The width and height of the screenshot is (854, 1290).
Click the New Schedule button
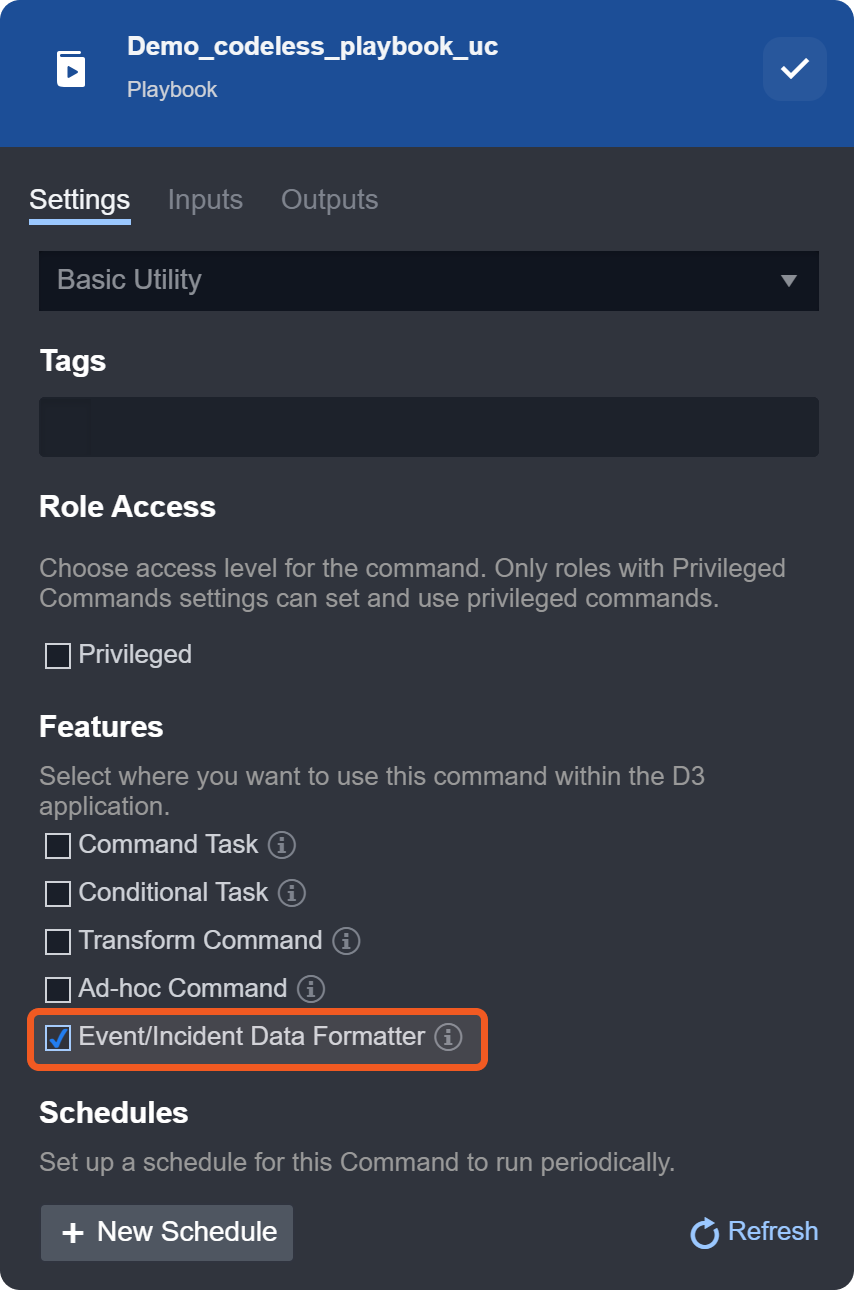pos(167,1232)
